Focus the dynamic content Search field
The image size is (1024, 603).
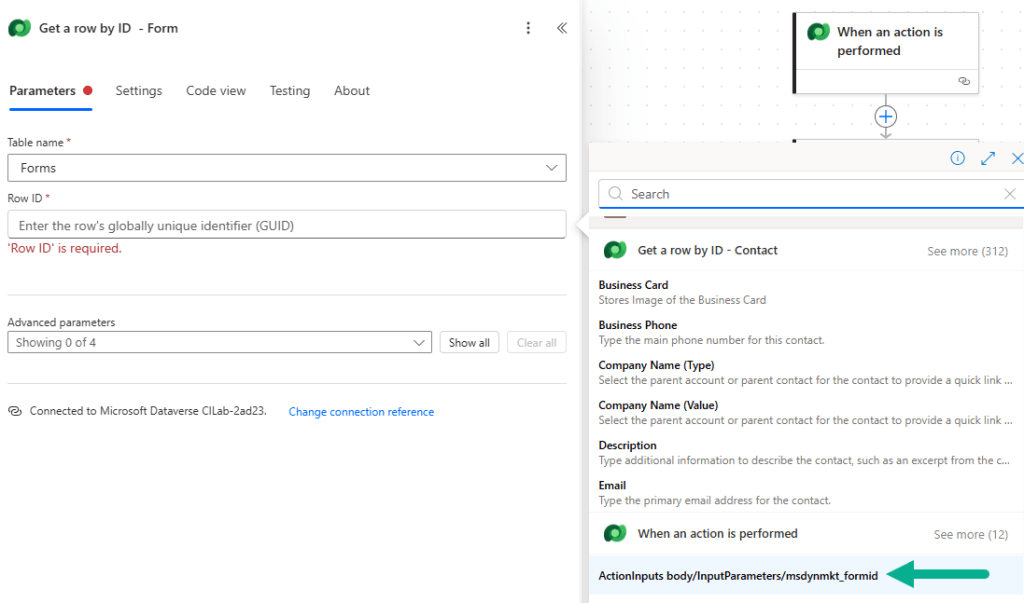(800, 194)
